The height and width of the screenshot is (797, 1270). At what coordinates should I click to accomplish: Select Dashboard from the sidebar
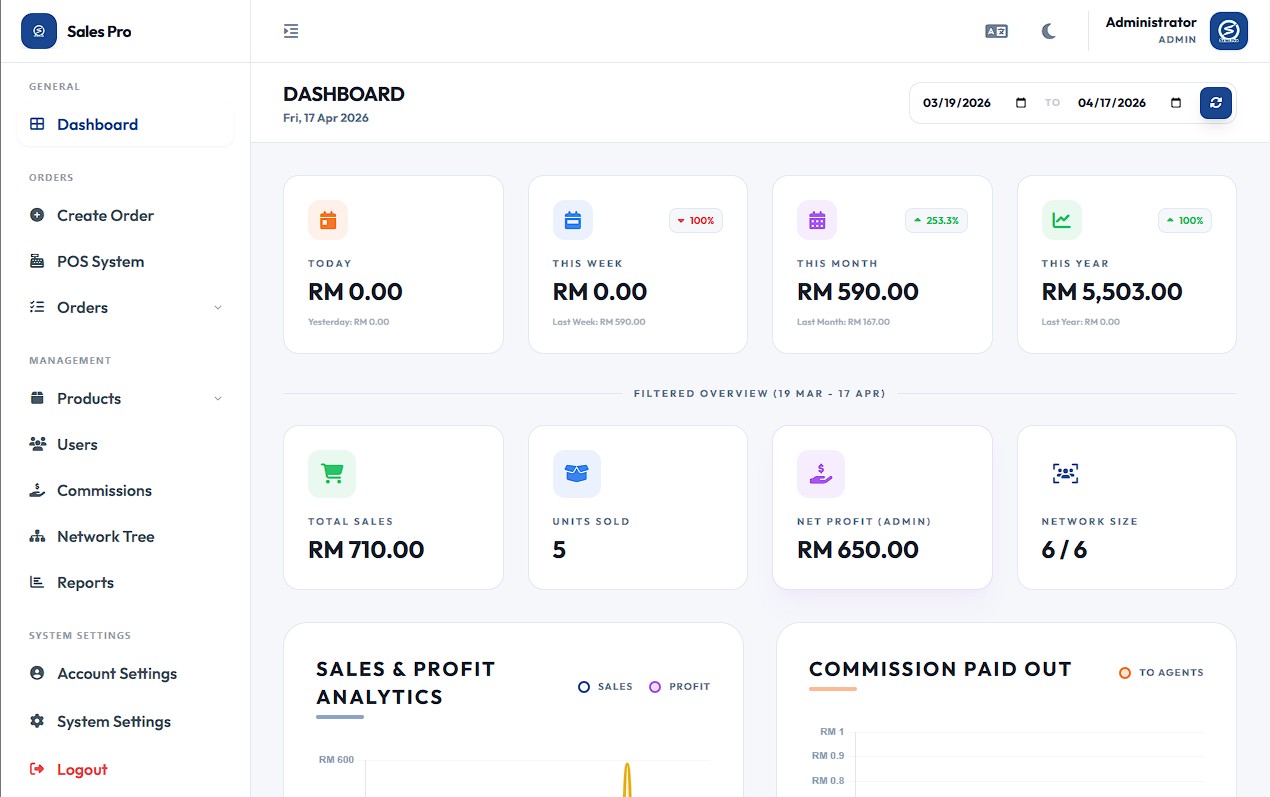pos(97,124)
